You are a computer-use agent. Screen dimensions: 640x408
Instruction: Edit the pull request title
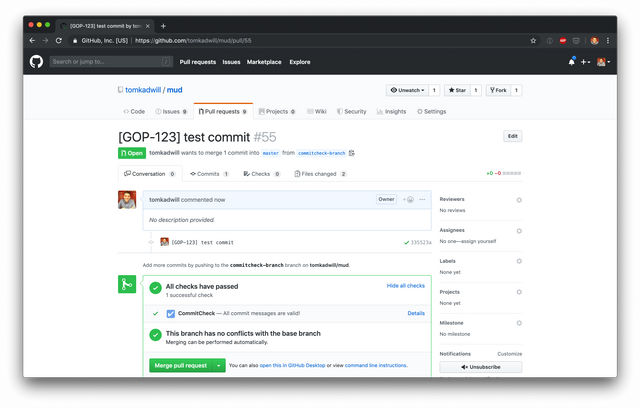[x=513, y=136]
